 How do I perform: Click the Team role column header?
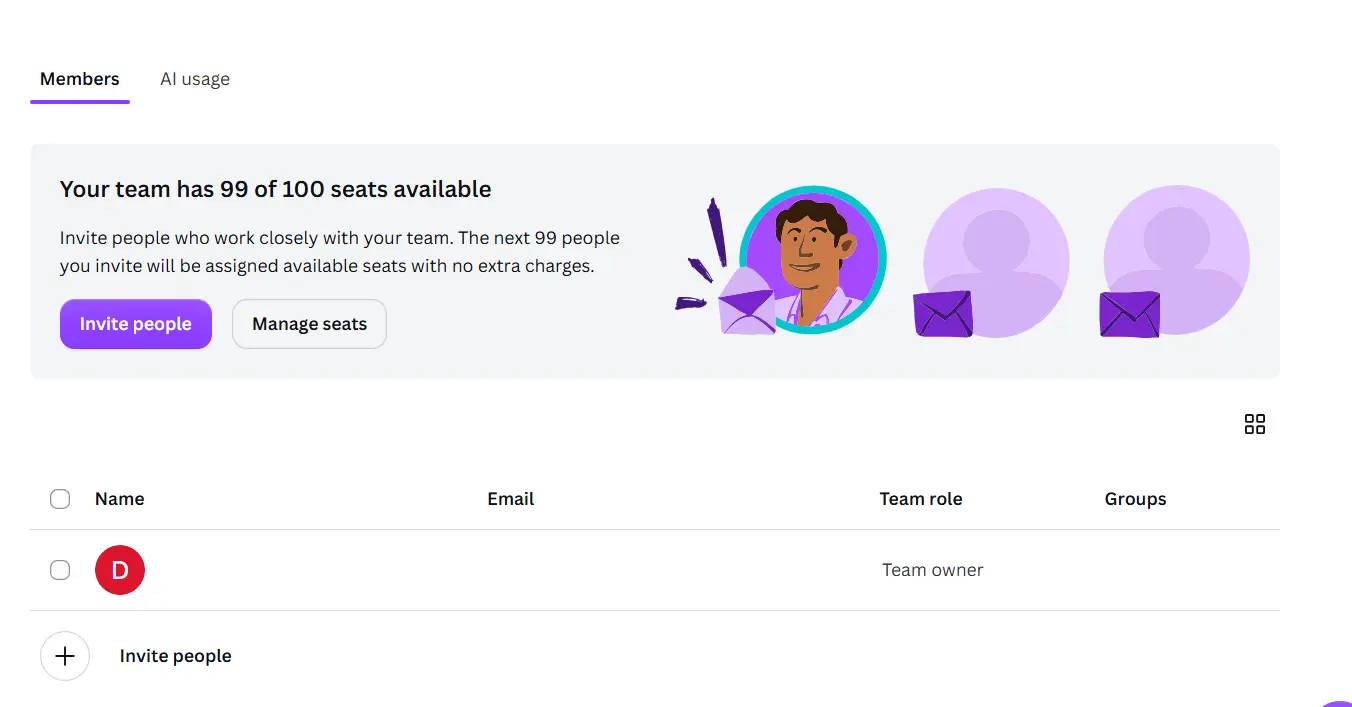[x=921, y=499]
